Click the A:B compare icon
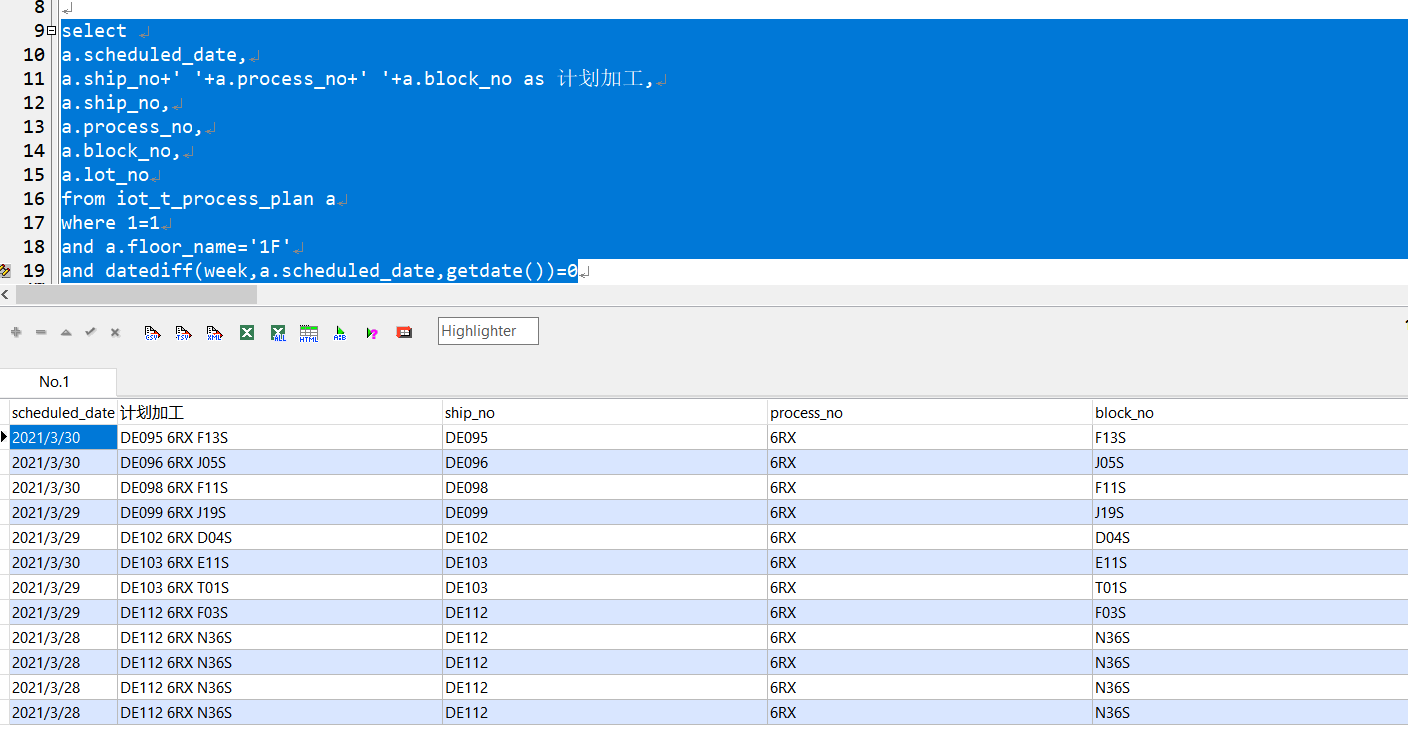The width and height of the screenshot is (1408, 747). pyautogui.click(x=340, y=333)
